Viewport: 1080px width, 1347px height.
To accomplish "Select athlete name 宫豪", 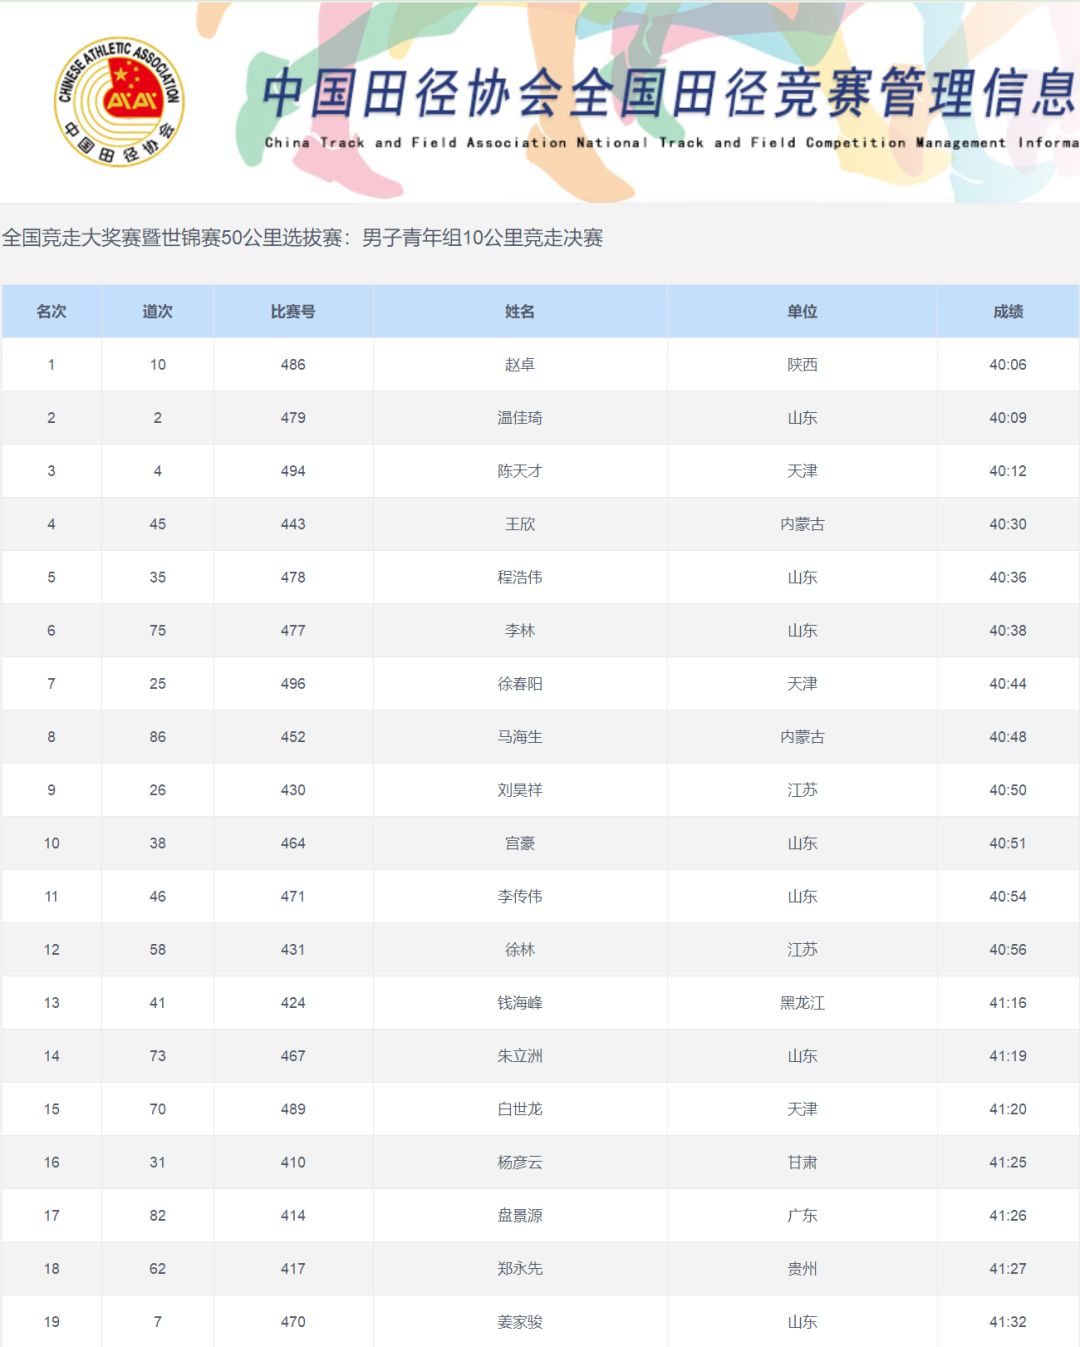I will click(x=520, y=843).
